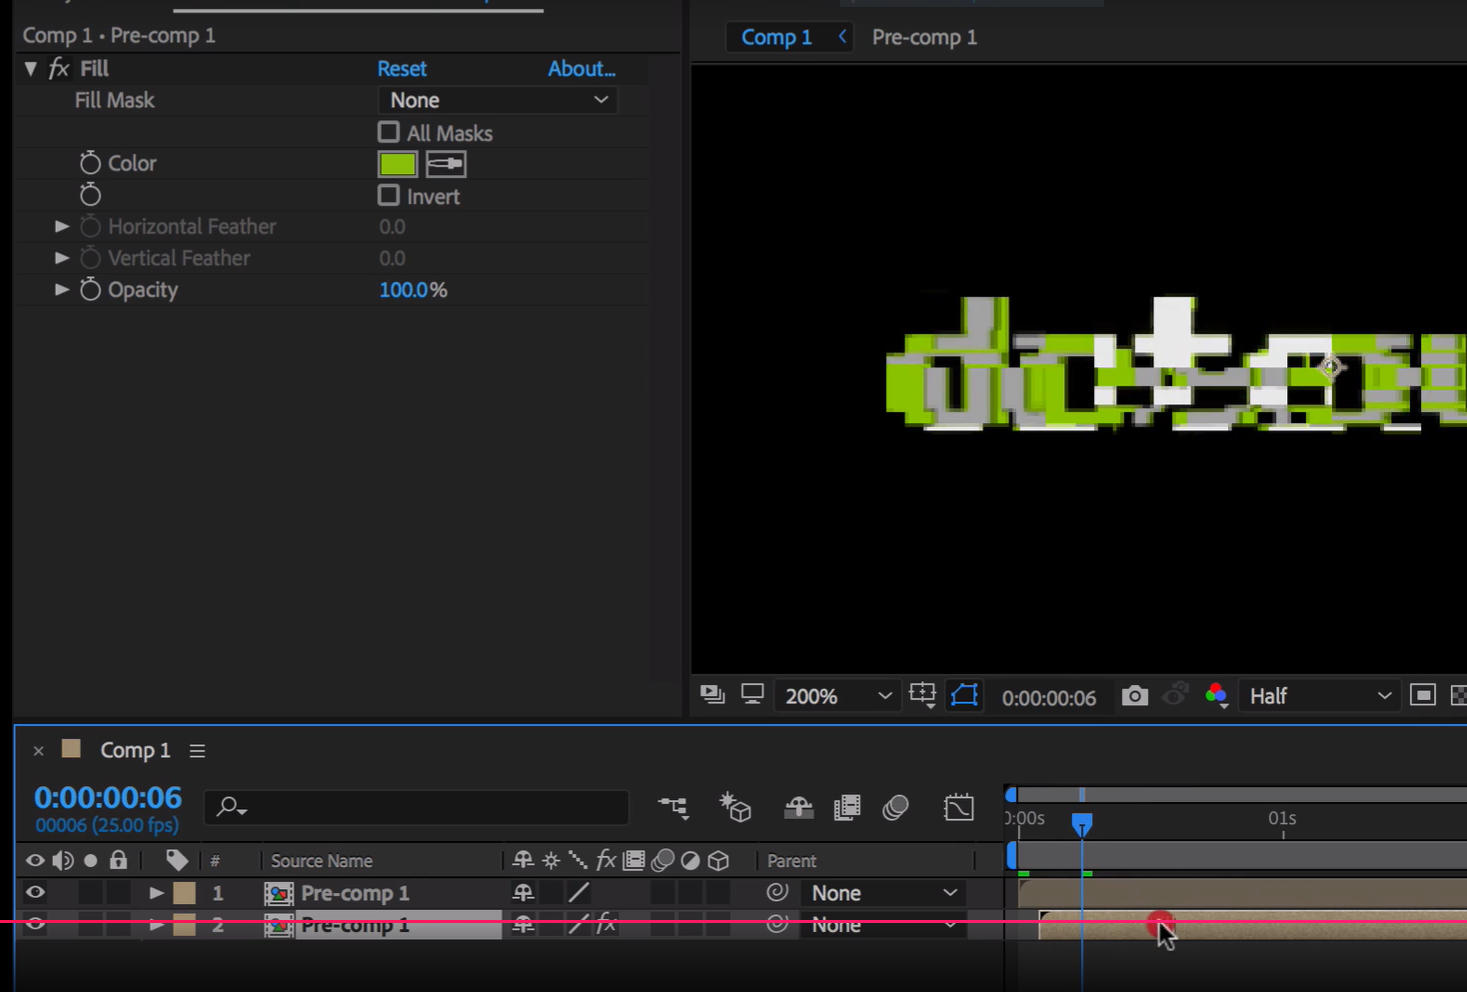Close the Comp 1 timeline tab
The image size is (1467, 992).
tap(38, 751)
